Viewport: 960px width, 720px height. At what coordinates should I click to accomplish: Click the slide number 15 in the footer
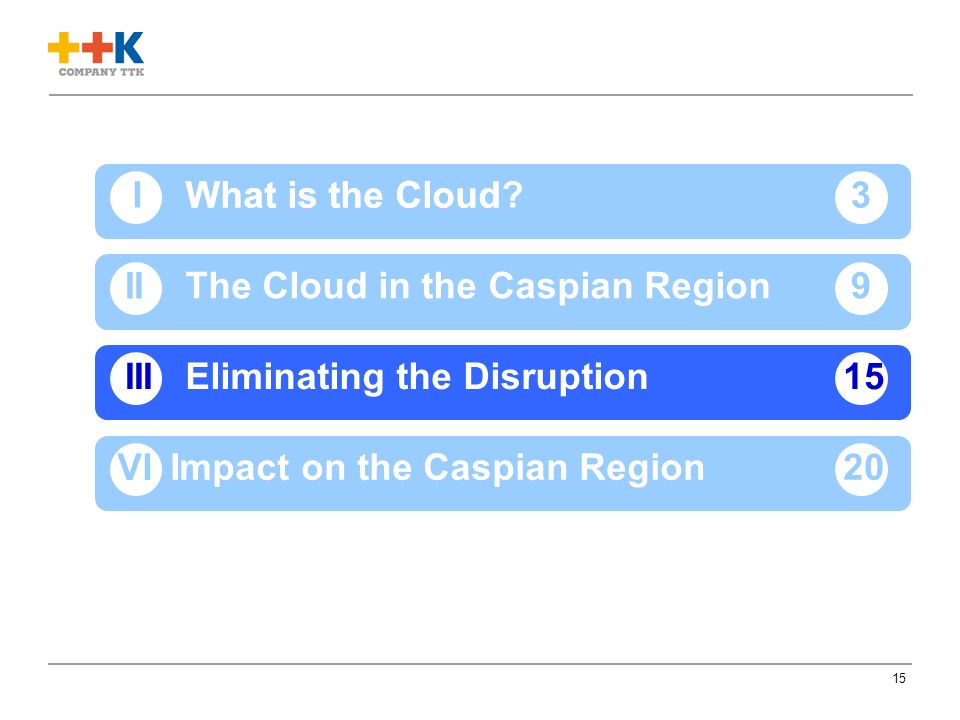899,678
